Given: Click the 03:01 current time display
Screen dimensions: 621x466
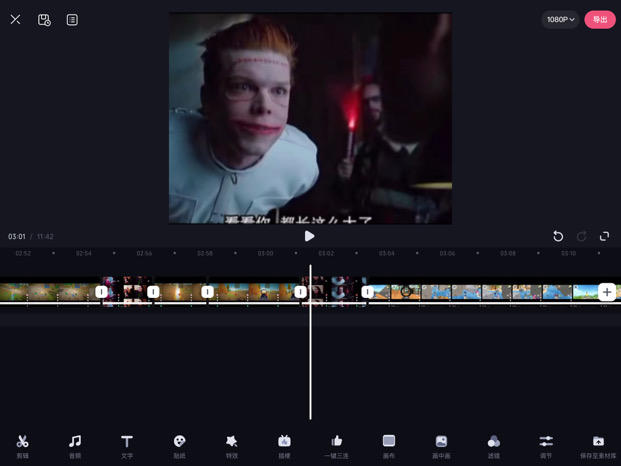Looking at the screenshot, I should [x=17, y=236].
